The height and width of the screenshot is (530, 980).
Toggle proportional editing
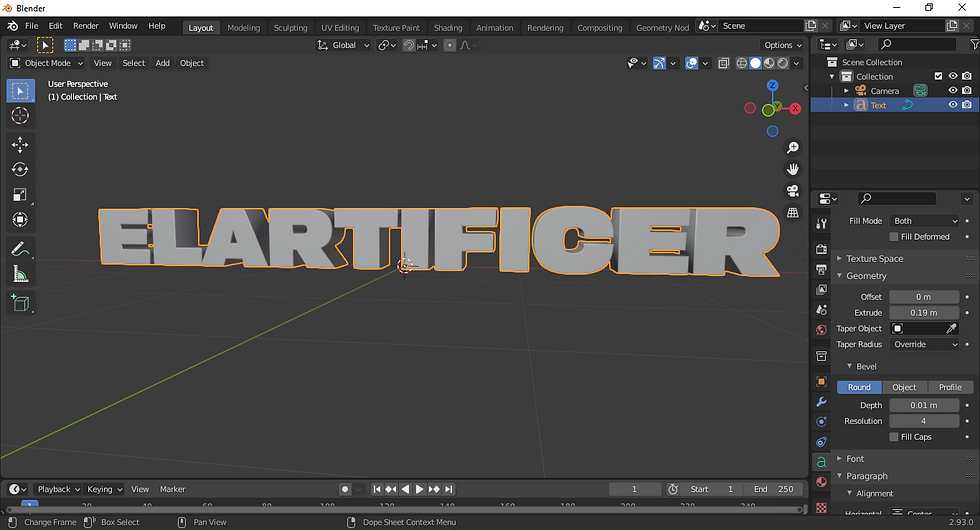pyautogui.click(x=449, y=45)
